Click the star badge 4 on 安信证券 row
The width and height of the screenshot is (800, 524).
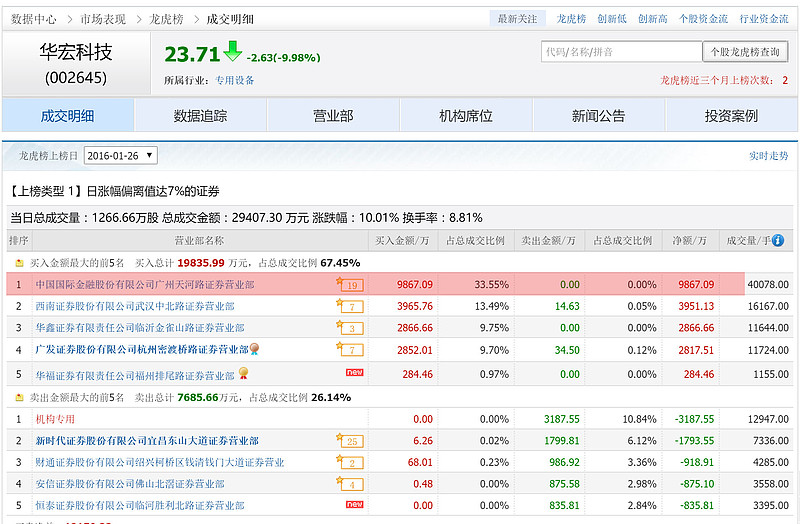(x=350, y=483)
